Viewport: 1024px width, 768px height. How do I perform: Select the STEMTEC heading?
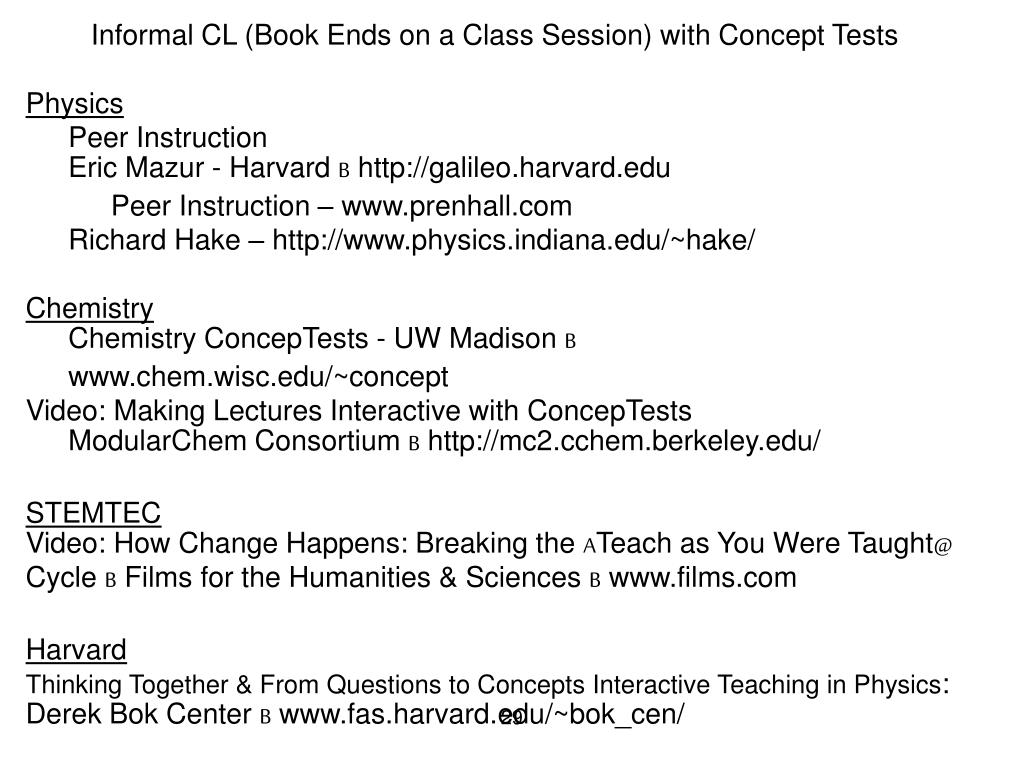click(x=93, y=513)
